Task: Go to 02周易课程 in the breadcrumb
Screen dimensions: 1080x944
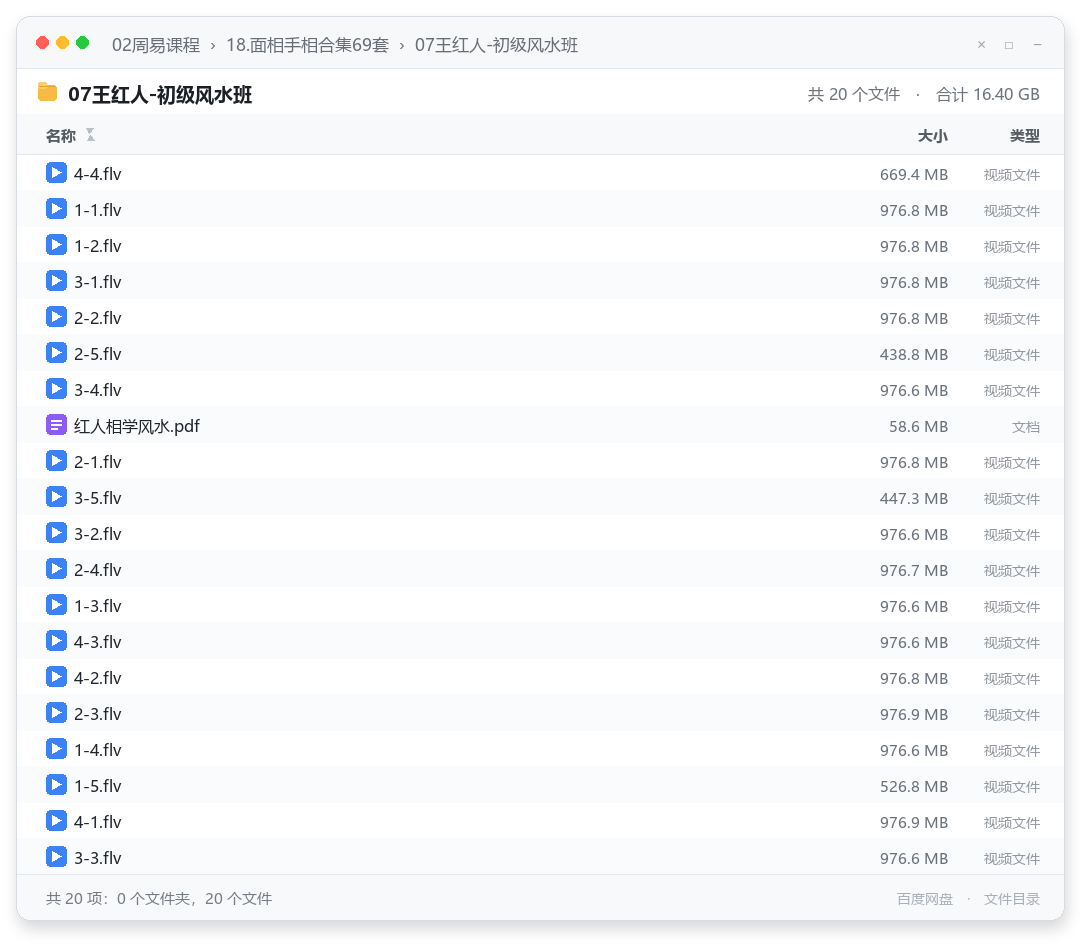Action: [x=156, y=45]
